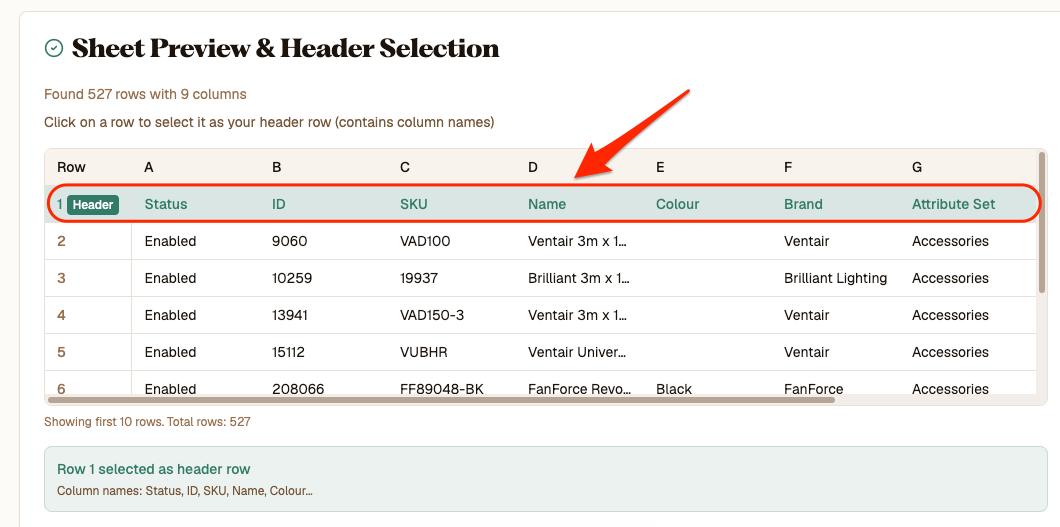Click the Header badge on row 1
The height and width of the screenshot is (527, 1060).
pyautogui.click(x=93, y=205)
